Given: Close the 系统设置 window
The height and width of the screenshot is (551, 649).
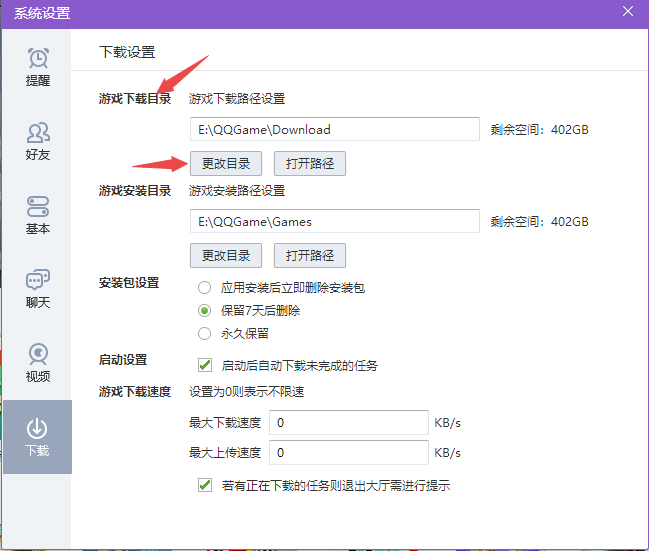Looking at the screenshot, I should (x=627, y=12).
